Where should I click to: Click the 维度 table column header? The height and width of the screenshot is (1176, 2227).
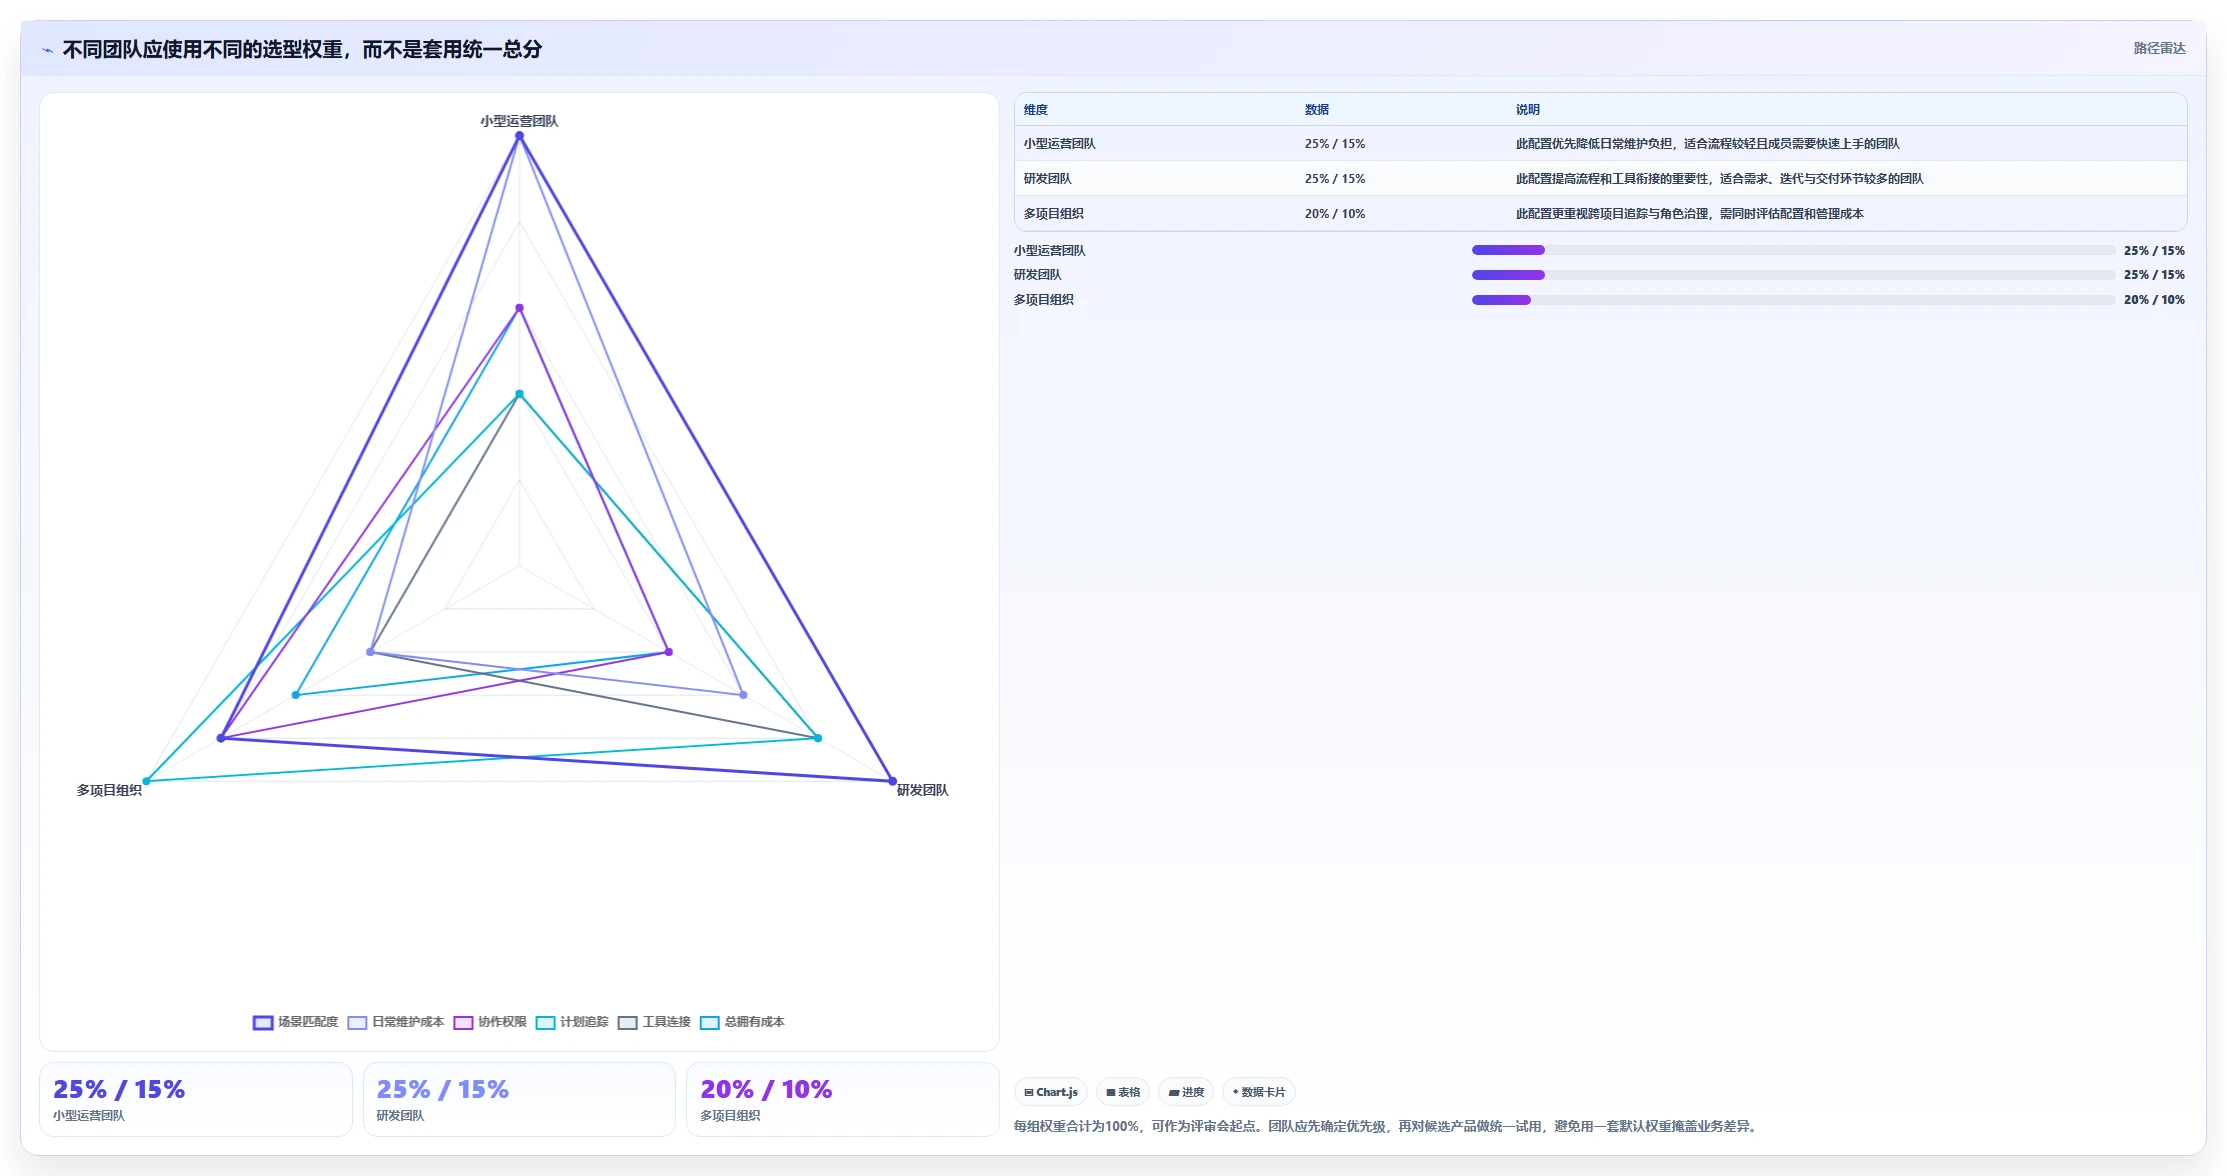[1036, 110]
